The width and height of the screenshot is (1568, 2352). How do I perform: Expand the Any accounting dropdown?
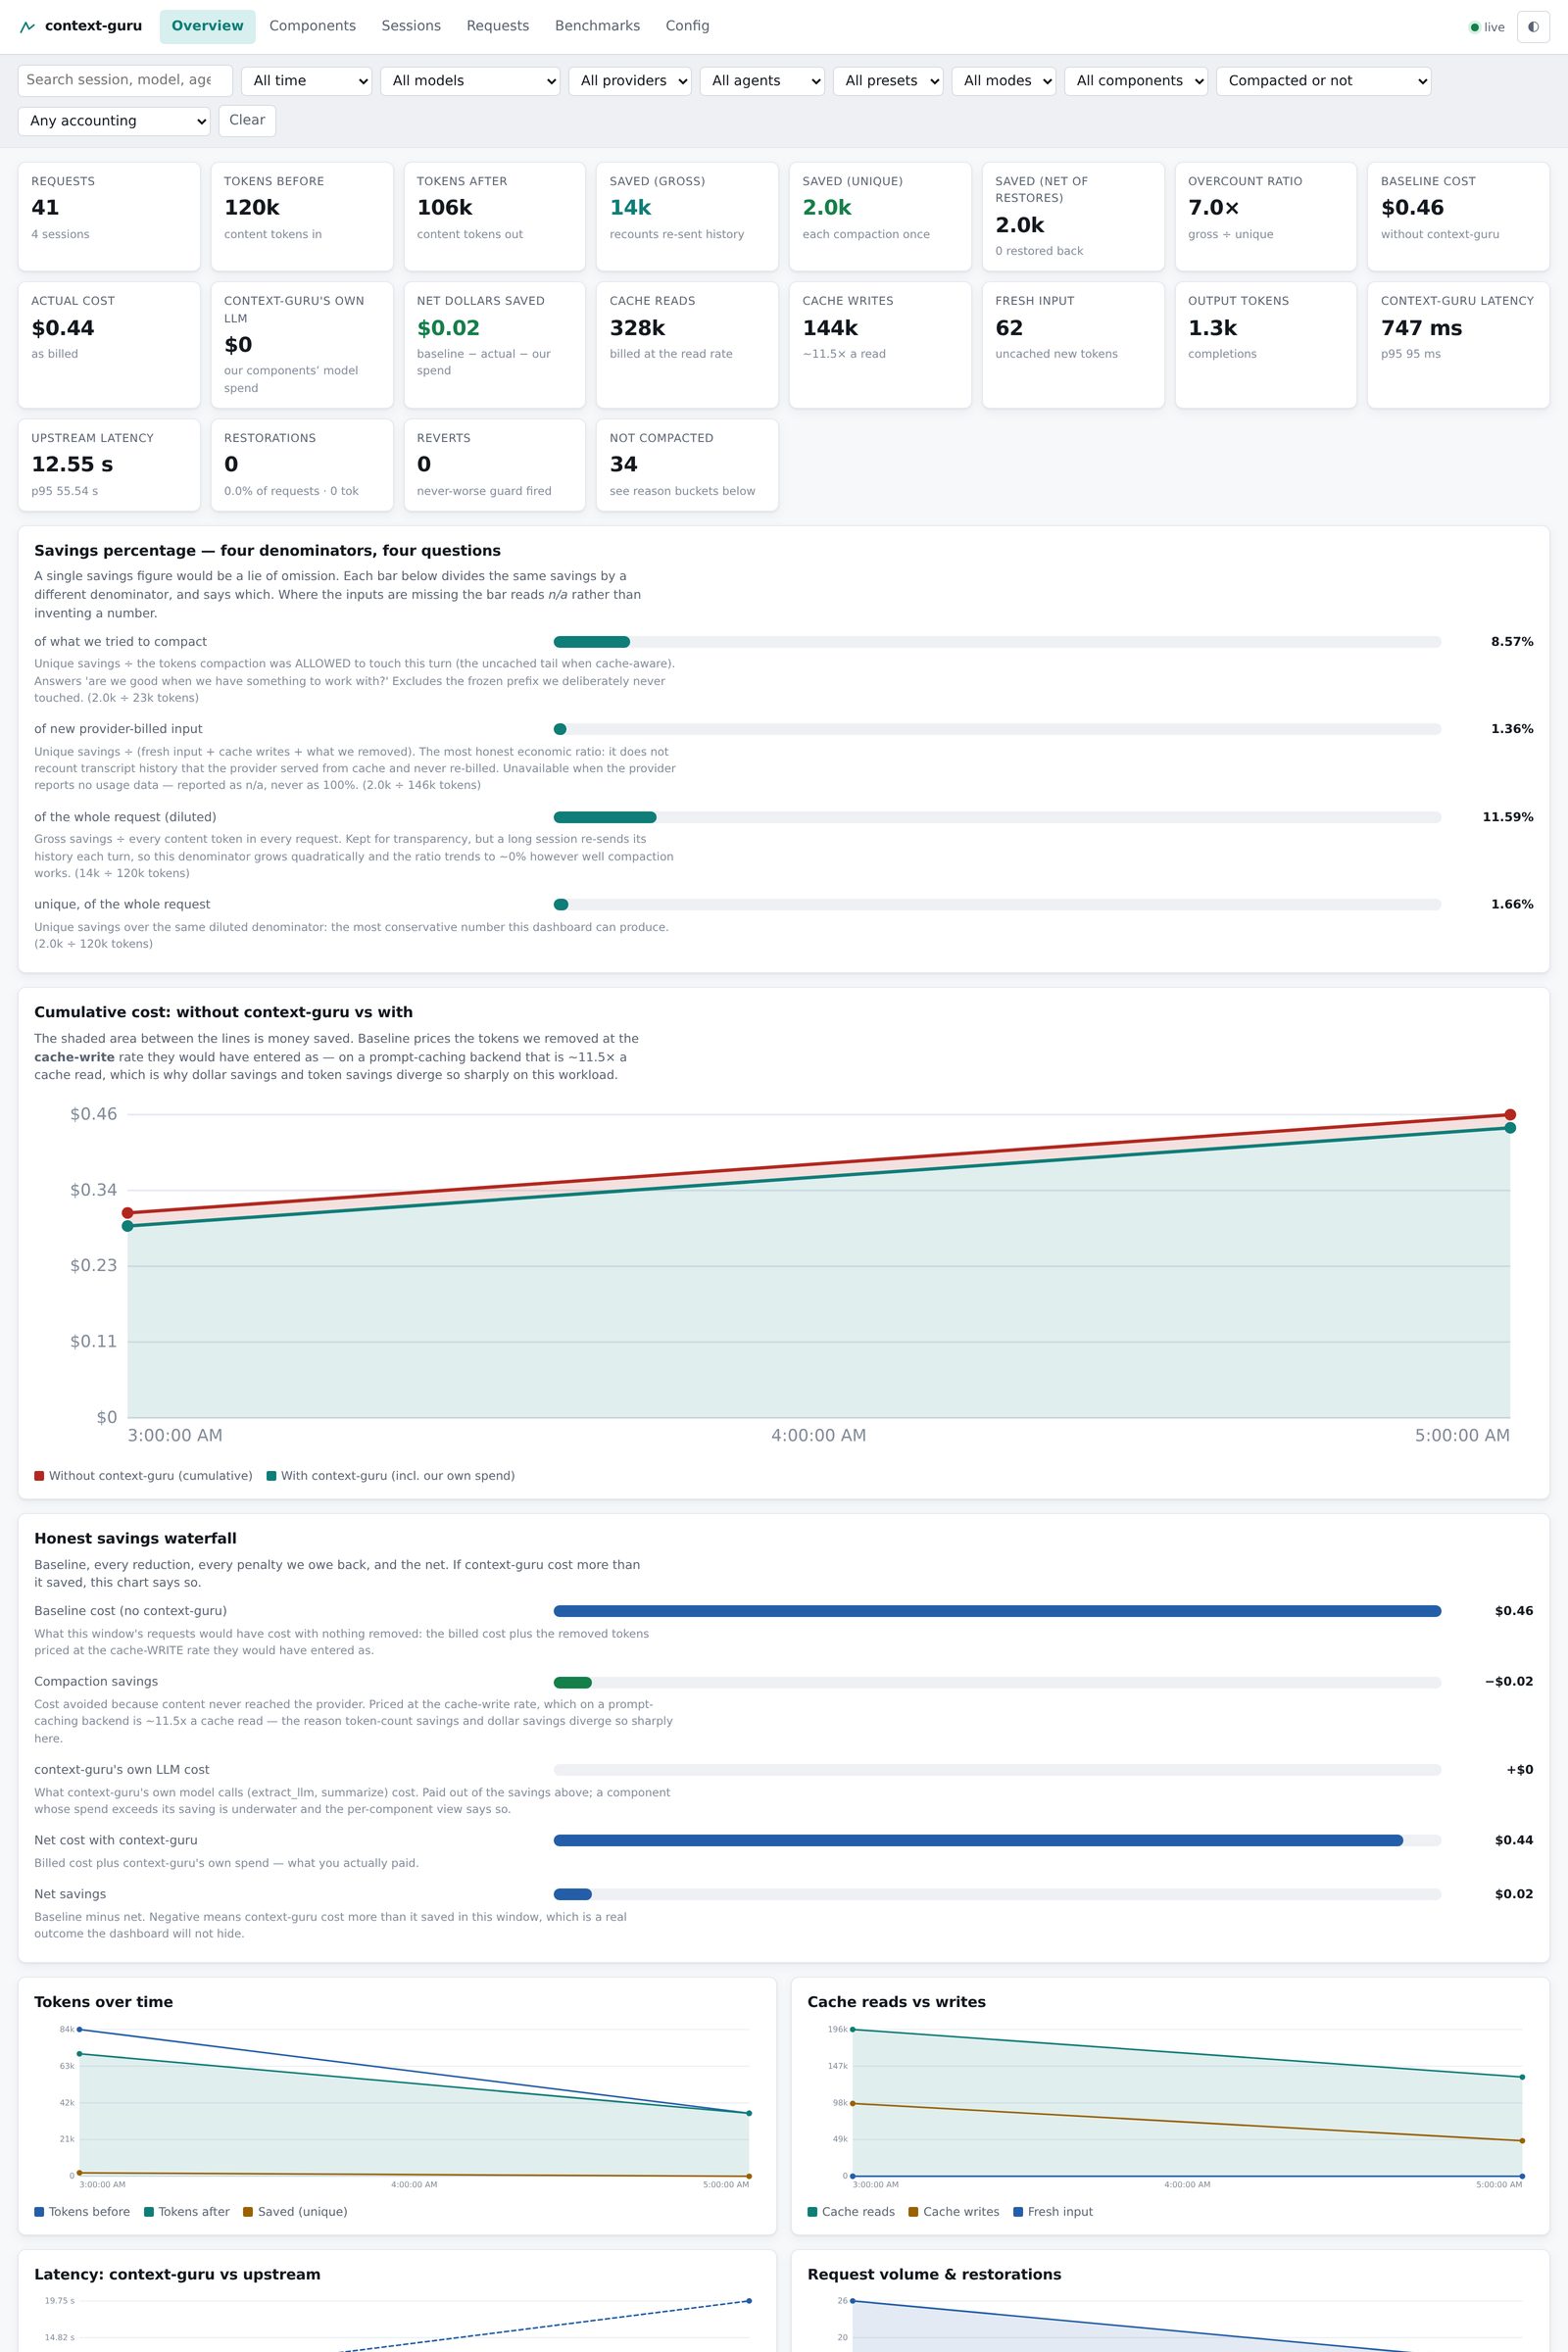[x=114, y=121]
